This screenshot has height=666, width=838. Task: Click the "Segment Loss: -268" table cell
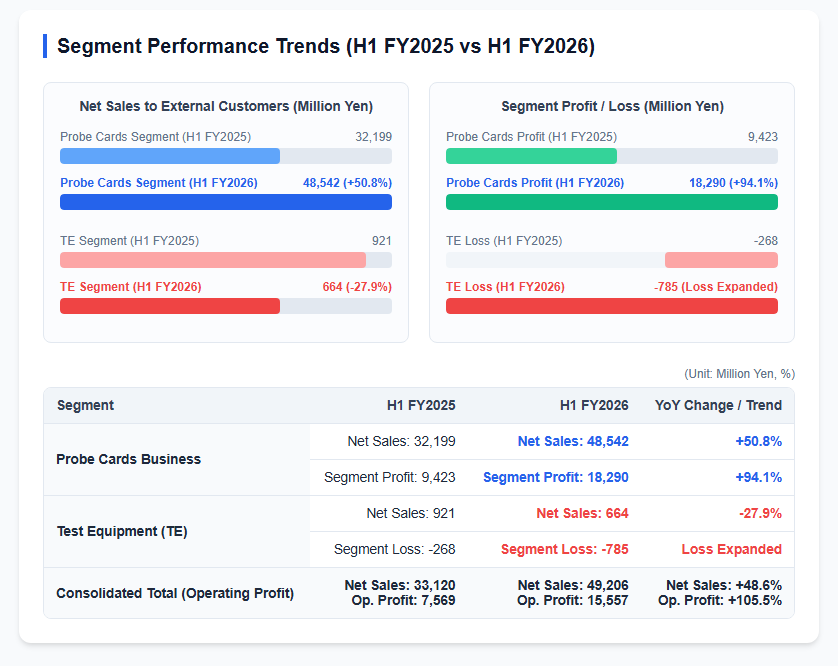394,549
